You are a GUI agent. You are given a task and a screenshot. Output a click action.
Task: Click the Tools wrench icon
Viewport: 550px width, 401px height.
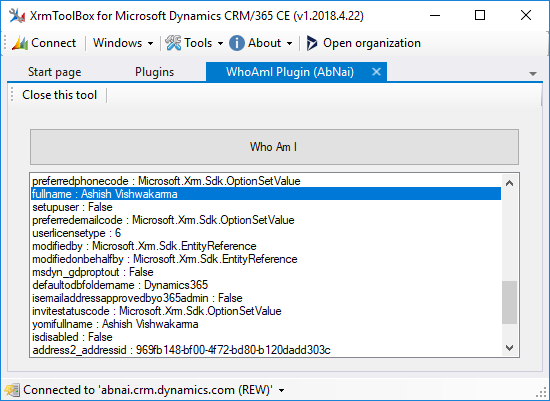pos(173,43)
